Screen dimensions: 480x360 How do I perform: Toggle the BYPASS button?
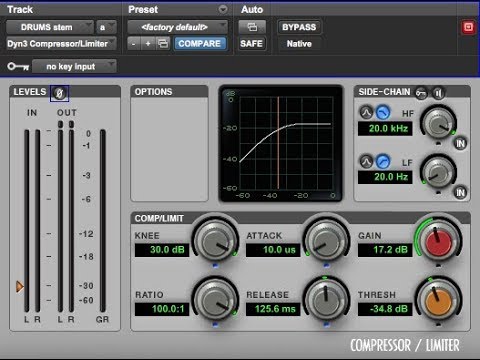299,27
